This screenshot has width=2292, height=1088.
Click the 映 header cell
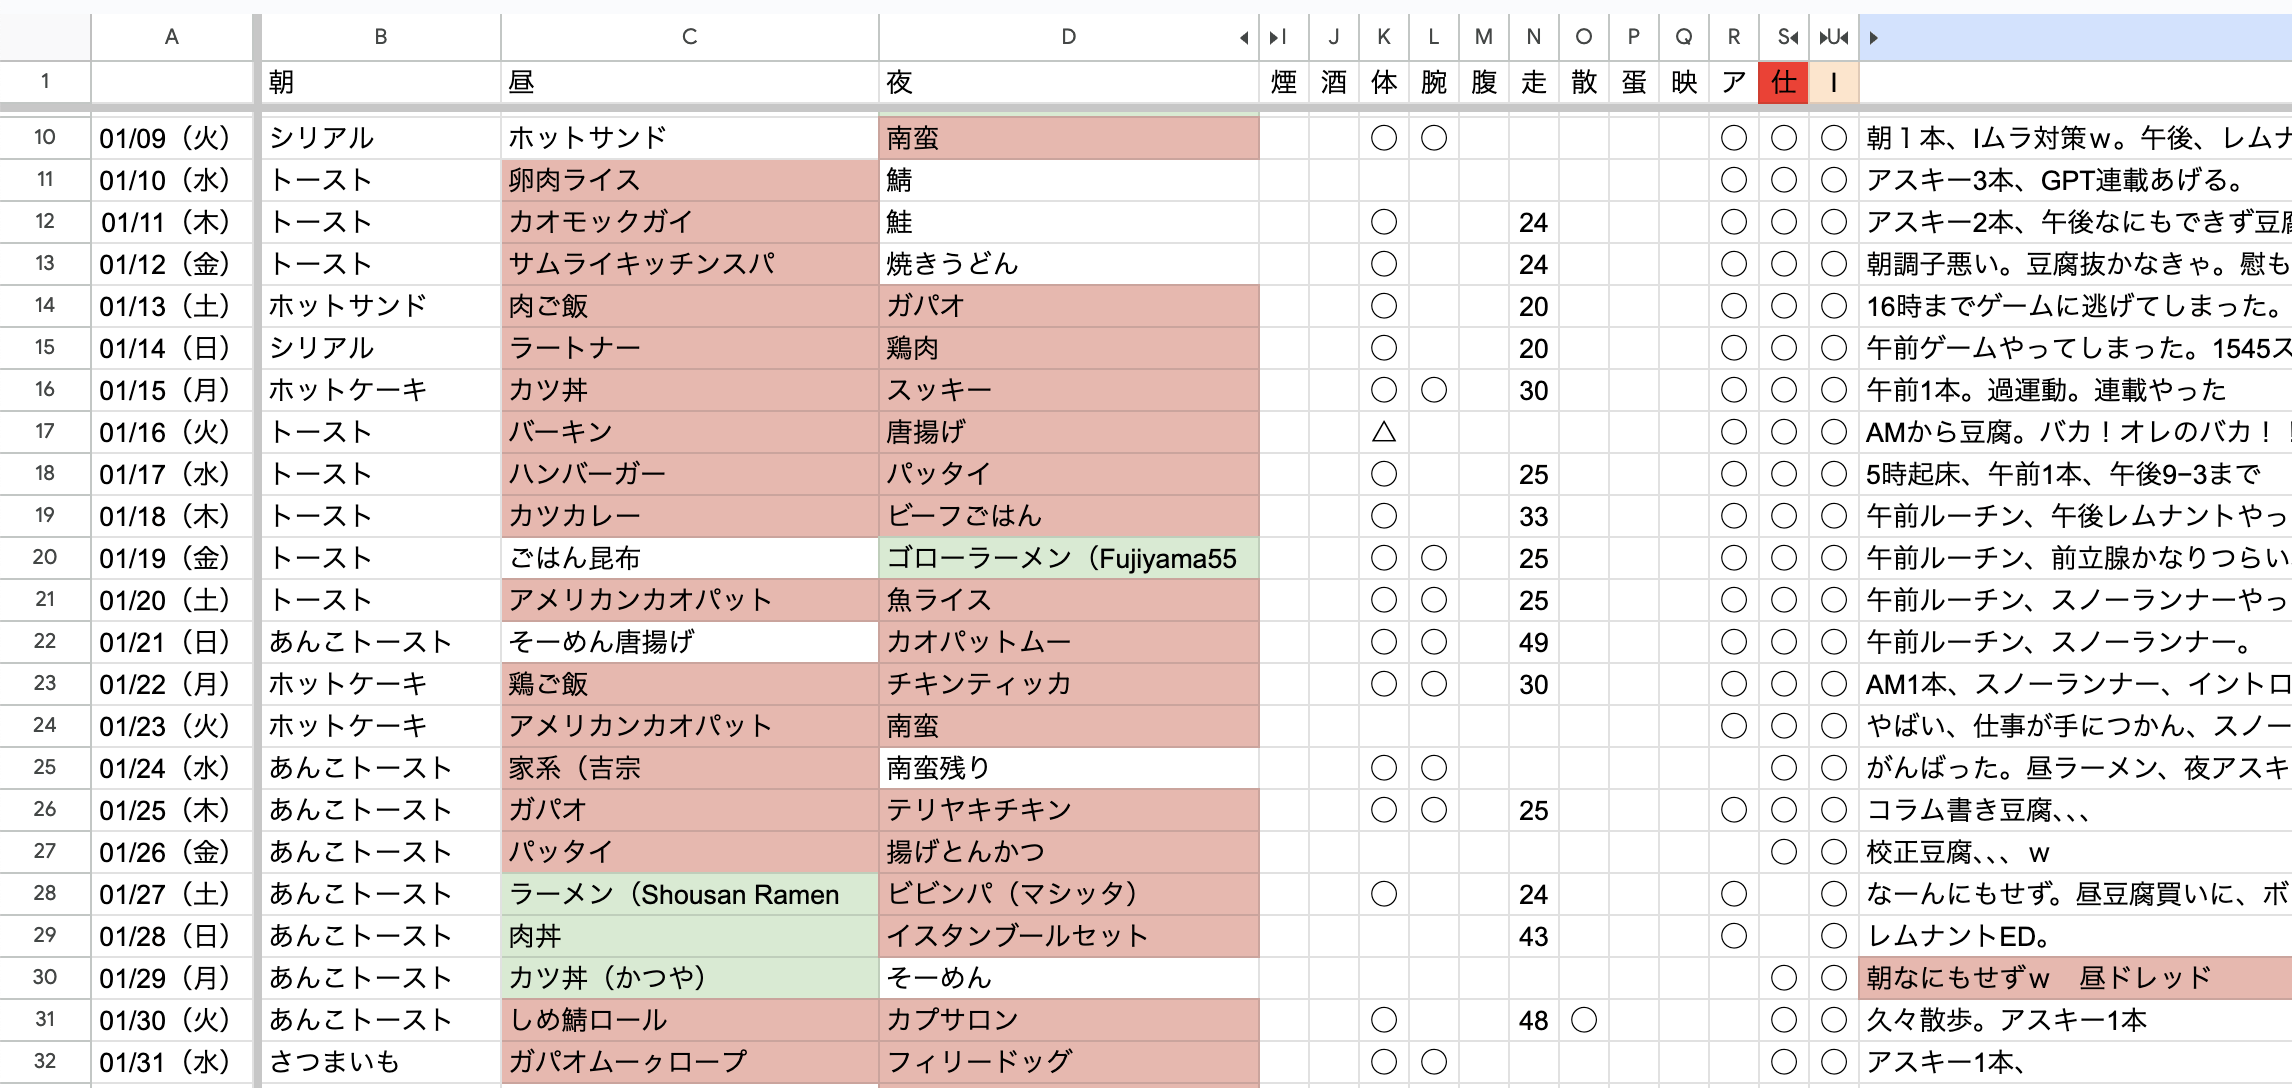click(x=1684, y=82)
